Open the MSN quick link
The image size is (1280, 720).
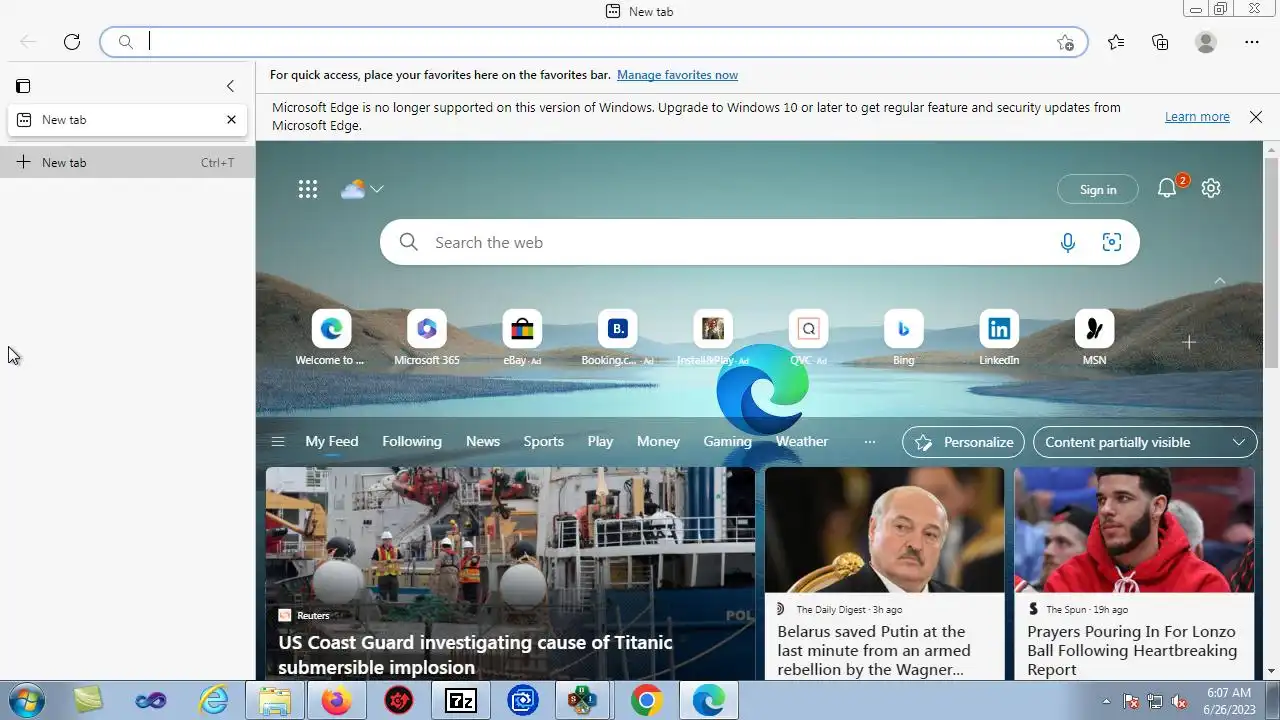pos(1094,338)
